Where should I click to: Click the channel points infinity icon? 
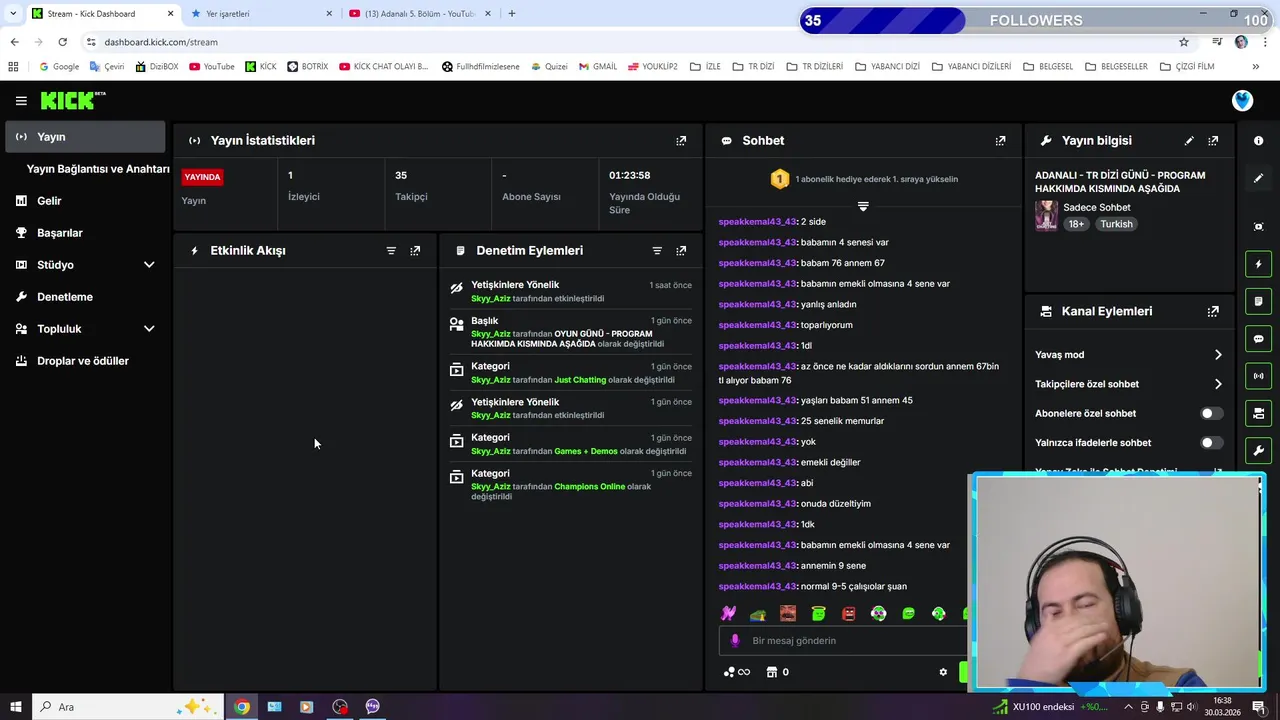pos(737,672)
